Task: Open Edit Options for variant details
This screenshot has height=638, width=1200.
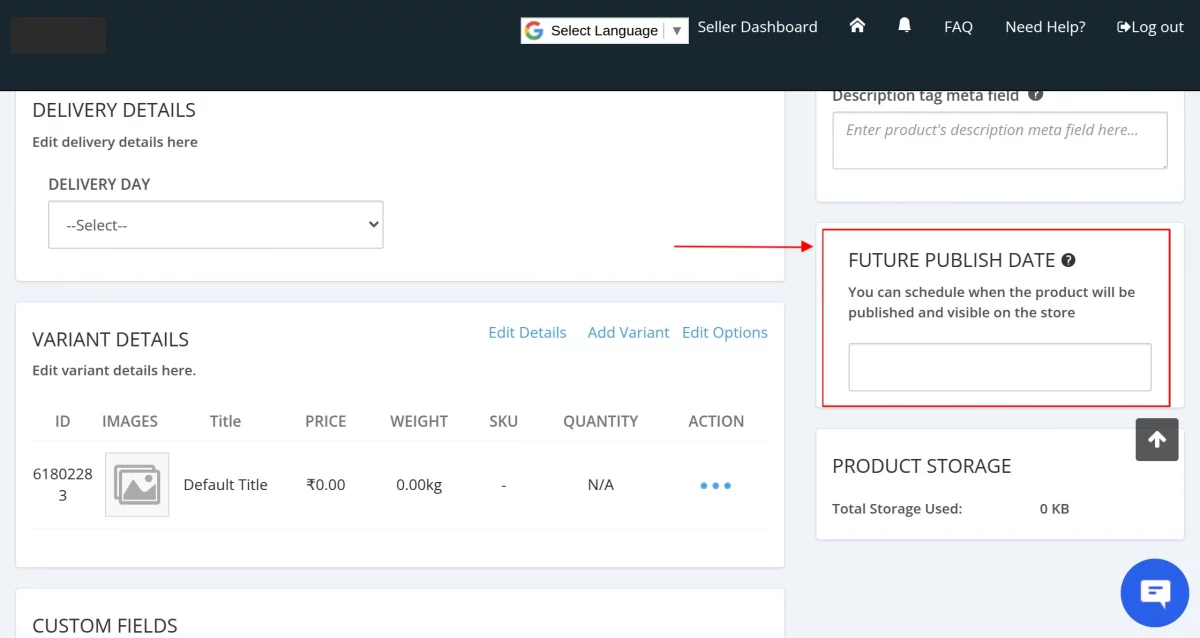Action: pyautogui.click(x=725, y=332)
